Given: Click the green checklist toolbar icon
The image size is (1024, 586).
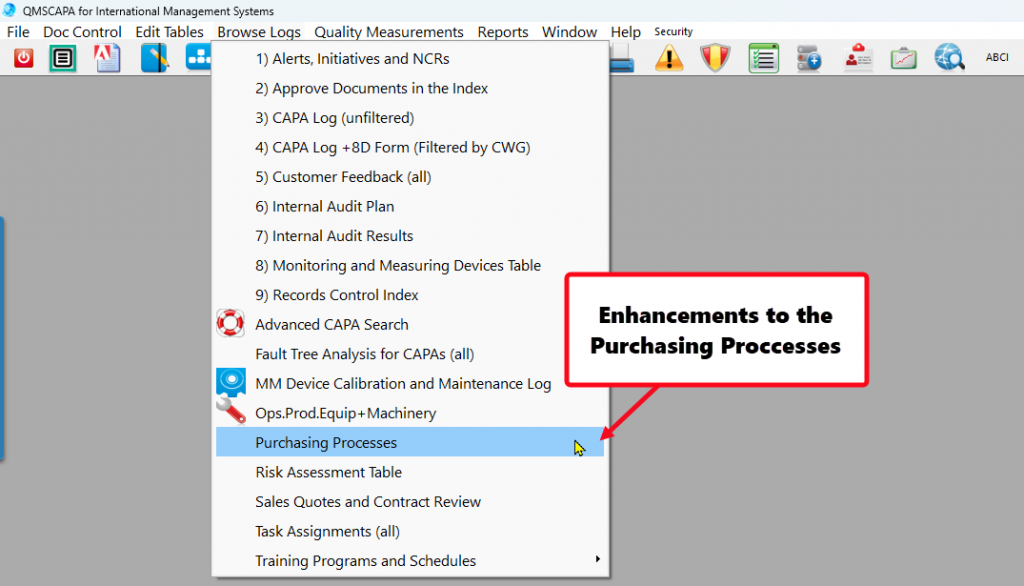Looking at the screenshot, I should [764, 58].
